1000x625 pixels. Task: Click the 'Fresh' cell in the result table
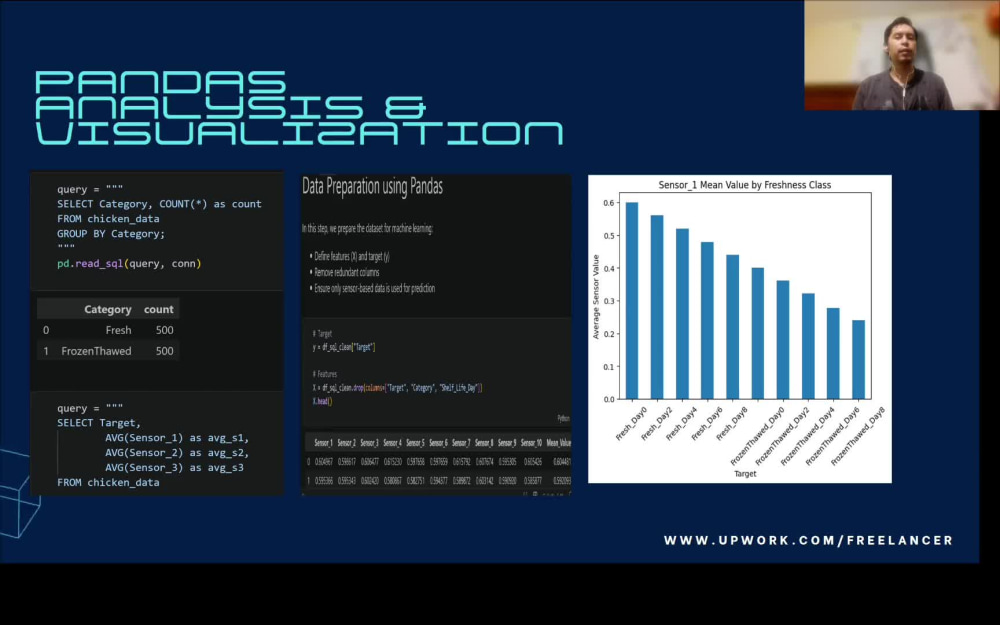(118, 330)
